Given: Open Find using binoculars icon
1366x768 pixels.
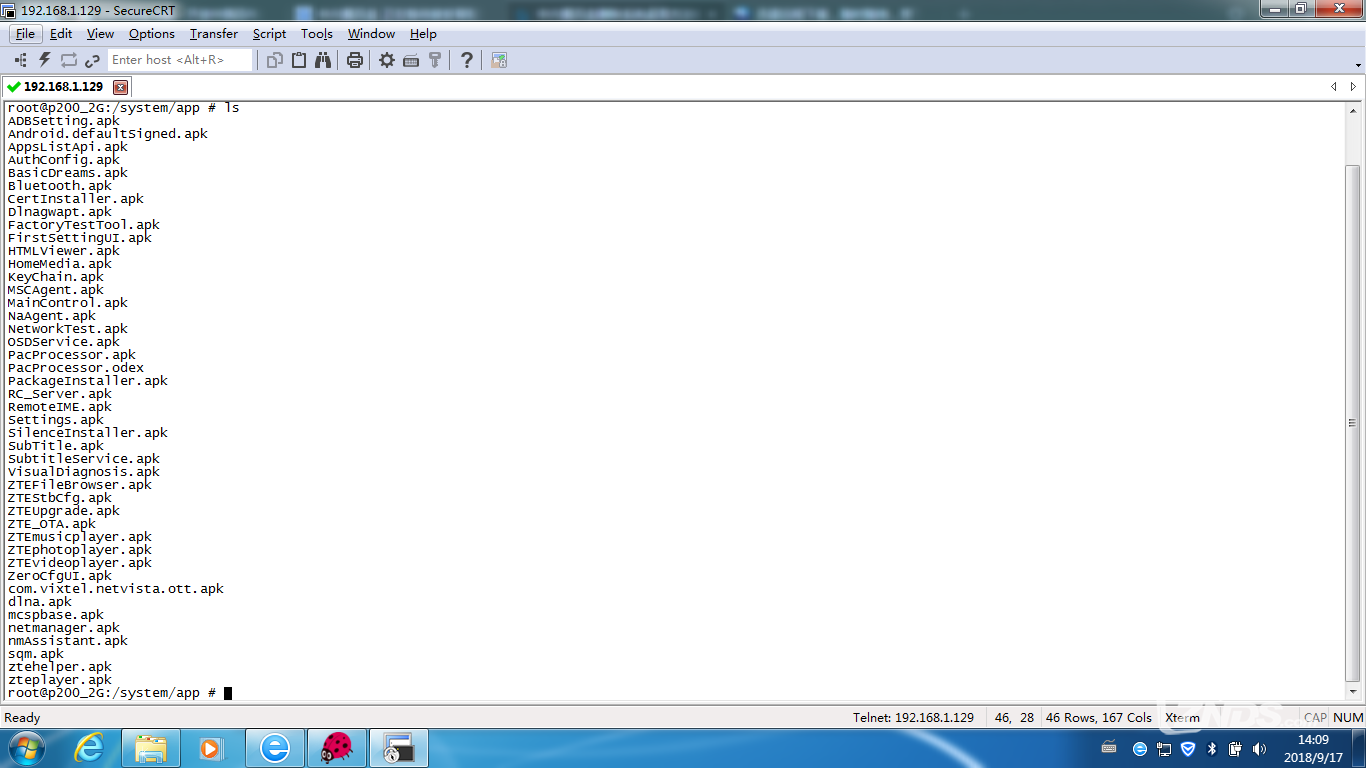Looking at the screenshot, I should pos(323,60).
